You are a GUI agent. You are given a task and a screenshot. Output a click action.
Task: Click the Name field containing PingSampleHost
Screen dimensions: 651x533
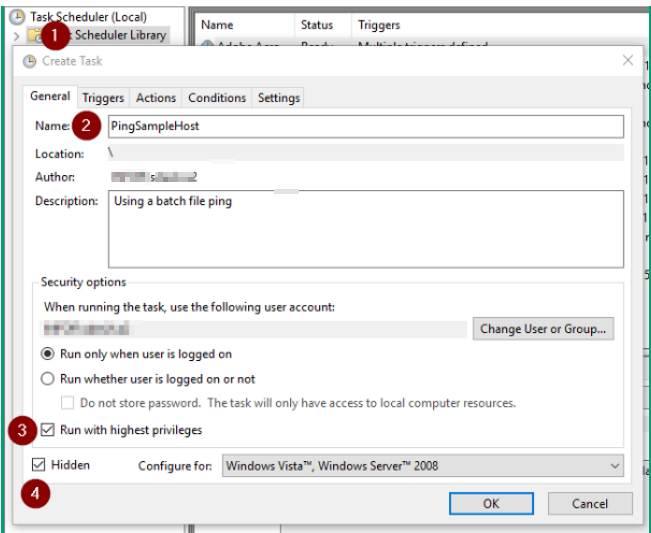(366, 126)
